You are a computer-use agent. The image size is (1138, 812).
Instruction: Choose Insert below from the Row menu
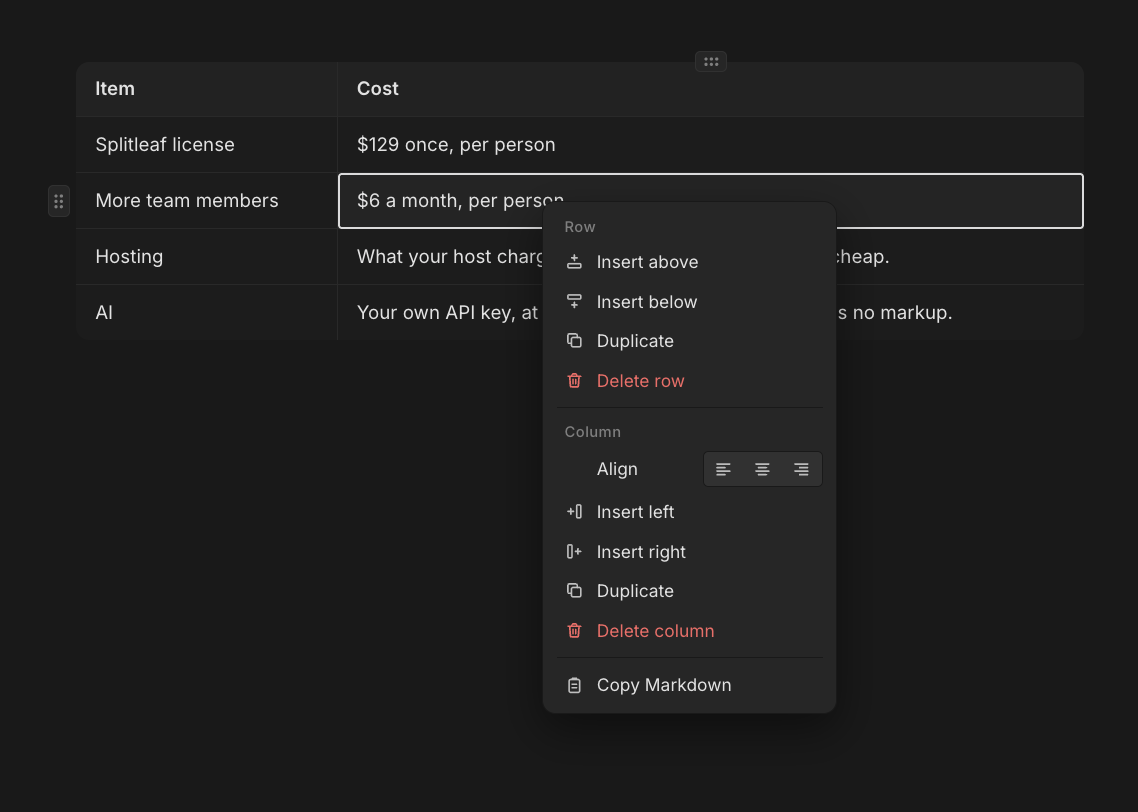pos(689,302)
